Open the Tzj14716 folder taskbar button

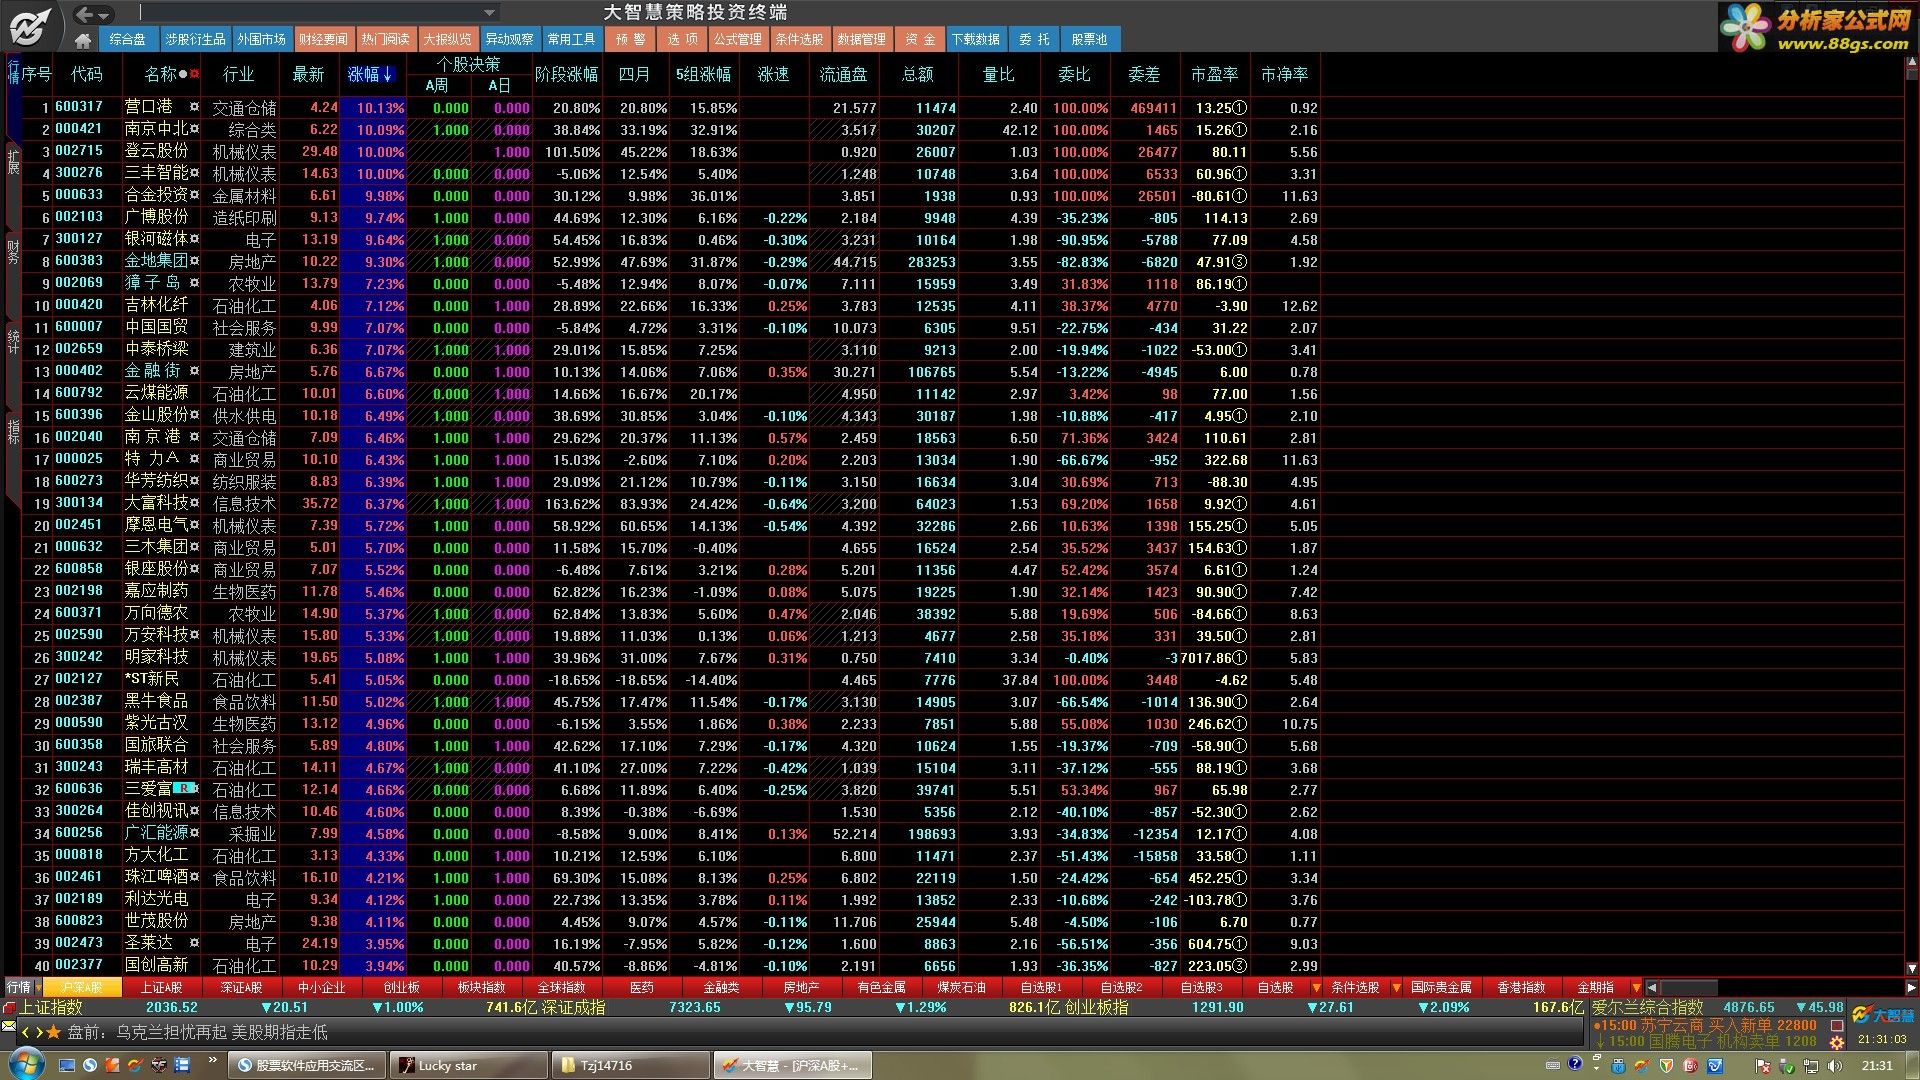pos(630,1065)
